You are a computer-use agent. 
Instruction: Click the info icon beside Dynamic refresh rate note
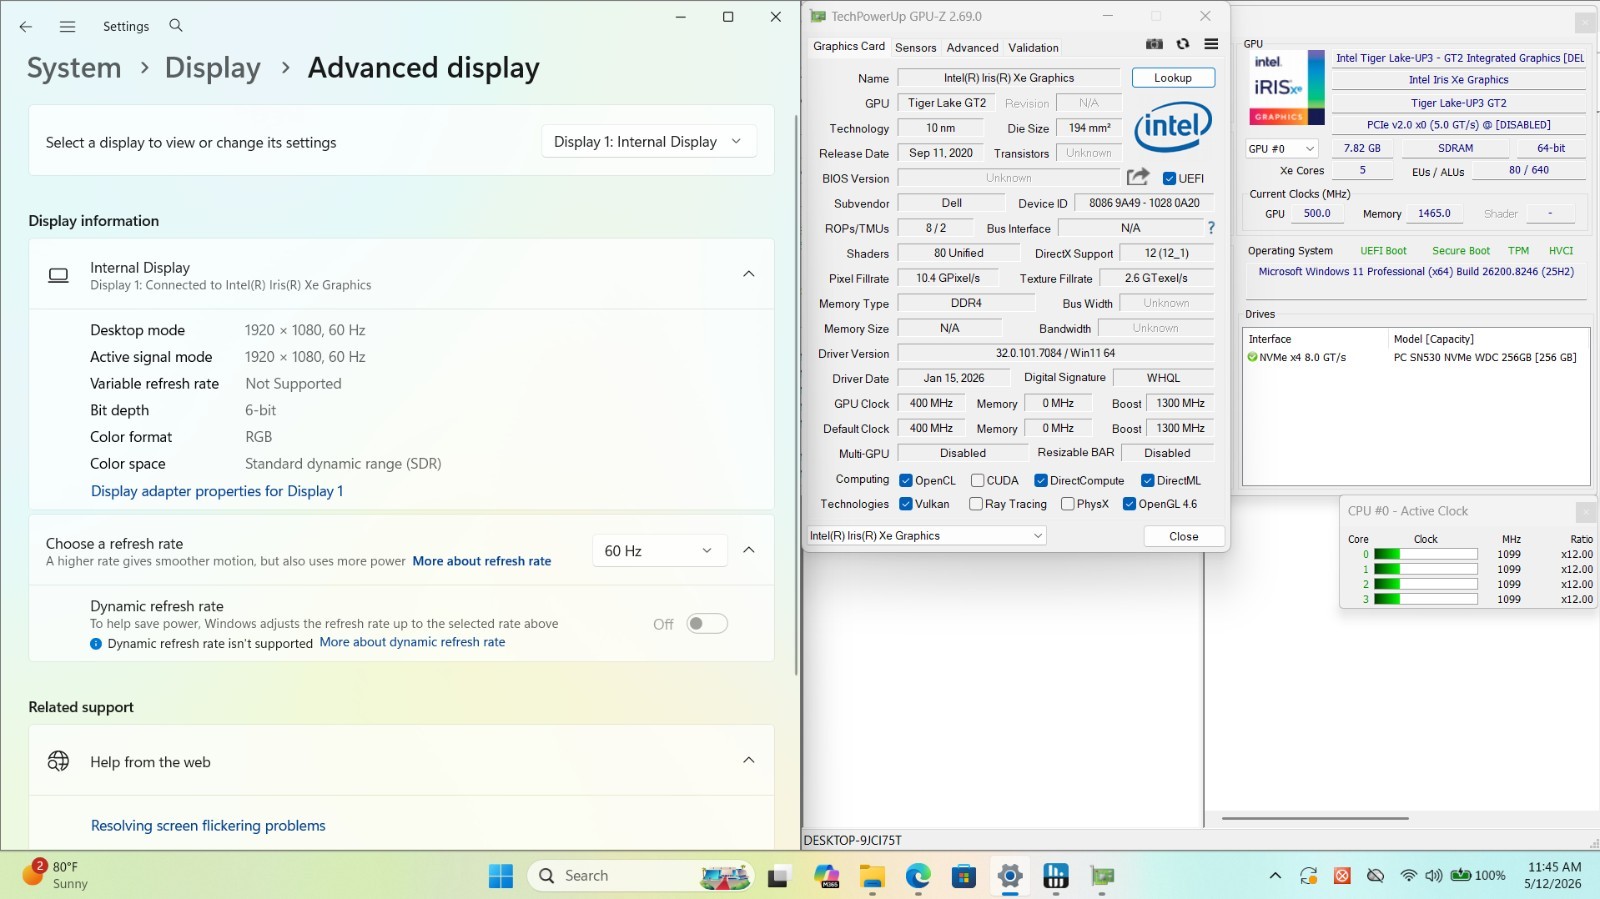pyautogui.click(x=96, y=644)
